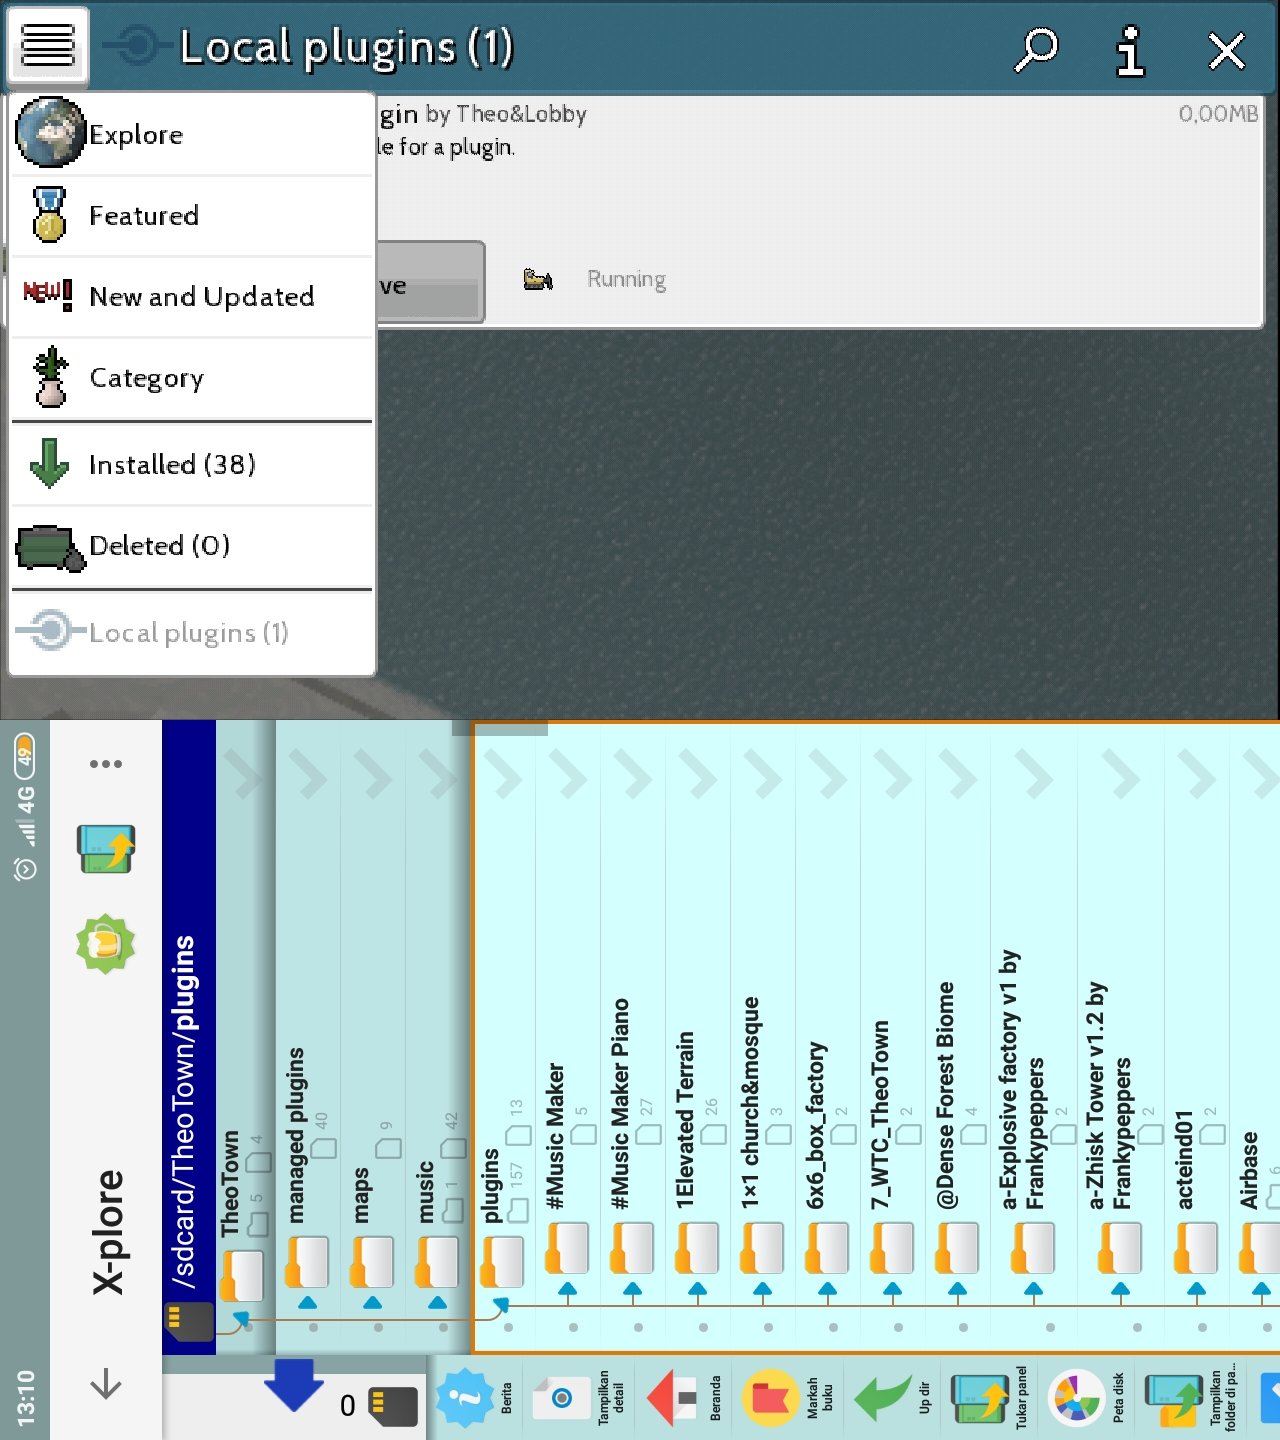The width and height of the screenshot is (1280, 1440).
Task: Tap the panel swap icon beside overflow menu
Action: point(106,848)
